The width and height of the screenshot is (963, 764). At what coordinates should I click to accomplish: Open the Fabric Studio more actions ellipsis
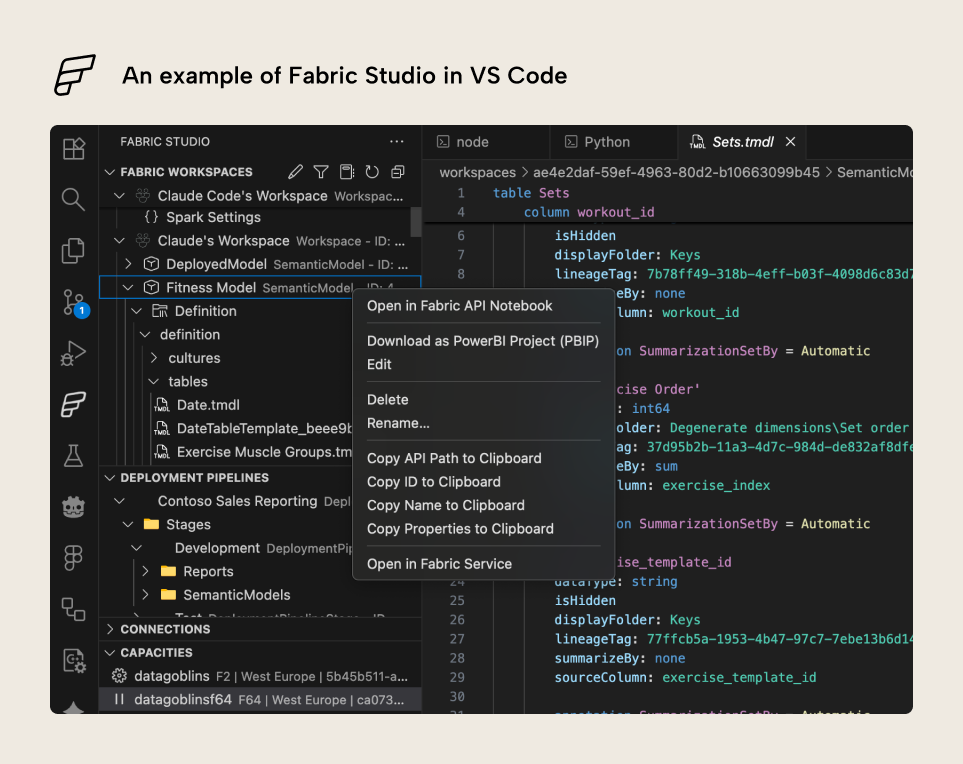(397, 142)
